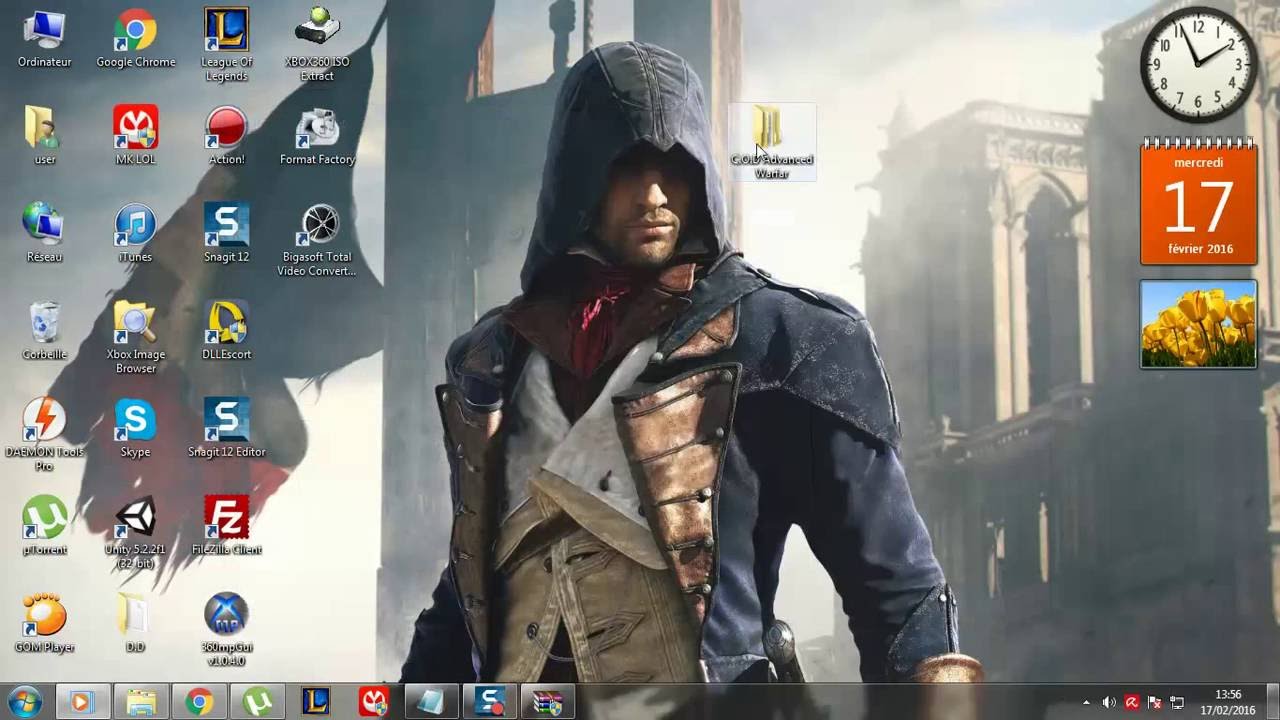
Task: Select the DLLEscort desktop shortcut
Action: [x=226, y=332]
